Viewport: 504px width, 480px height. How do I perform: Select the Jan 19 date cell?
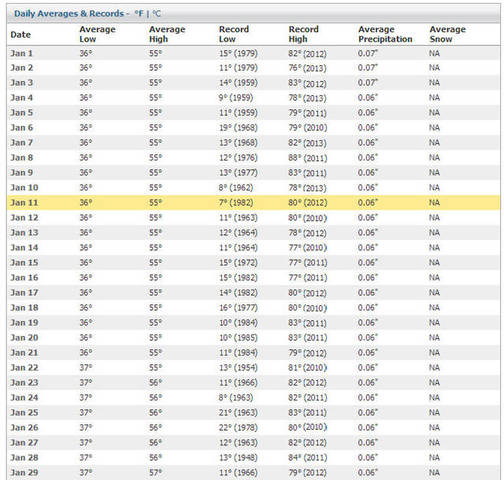tap(24, 323)
